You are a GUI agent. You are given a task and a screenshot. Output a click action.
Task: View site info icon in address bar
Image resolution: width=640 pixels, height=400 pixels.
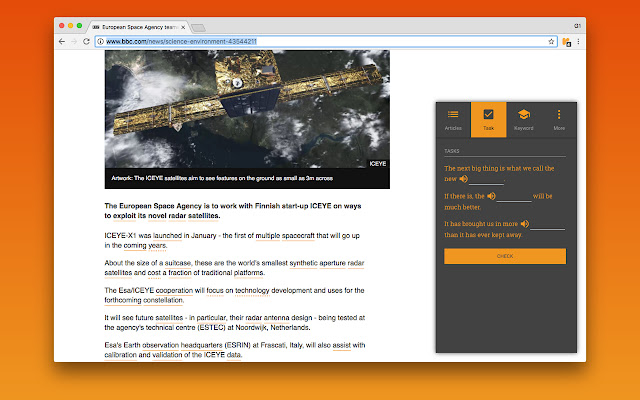pyautogui.click(x=100, y=41)
